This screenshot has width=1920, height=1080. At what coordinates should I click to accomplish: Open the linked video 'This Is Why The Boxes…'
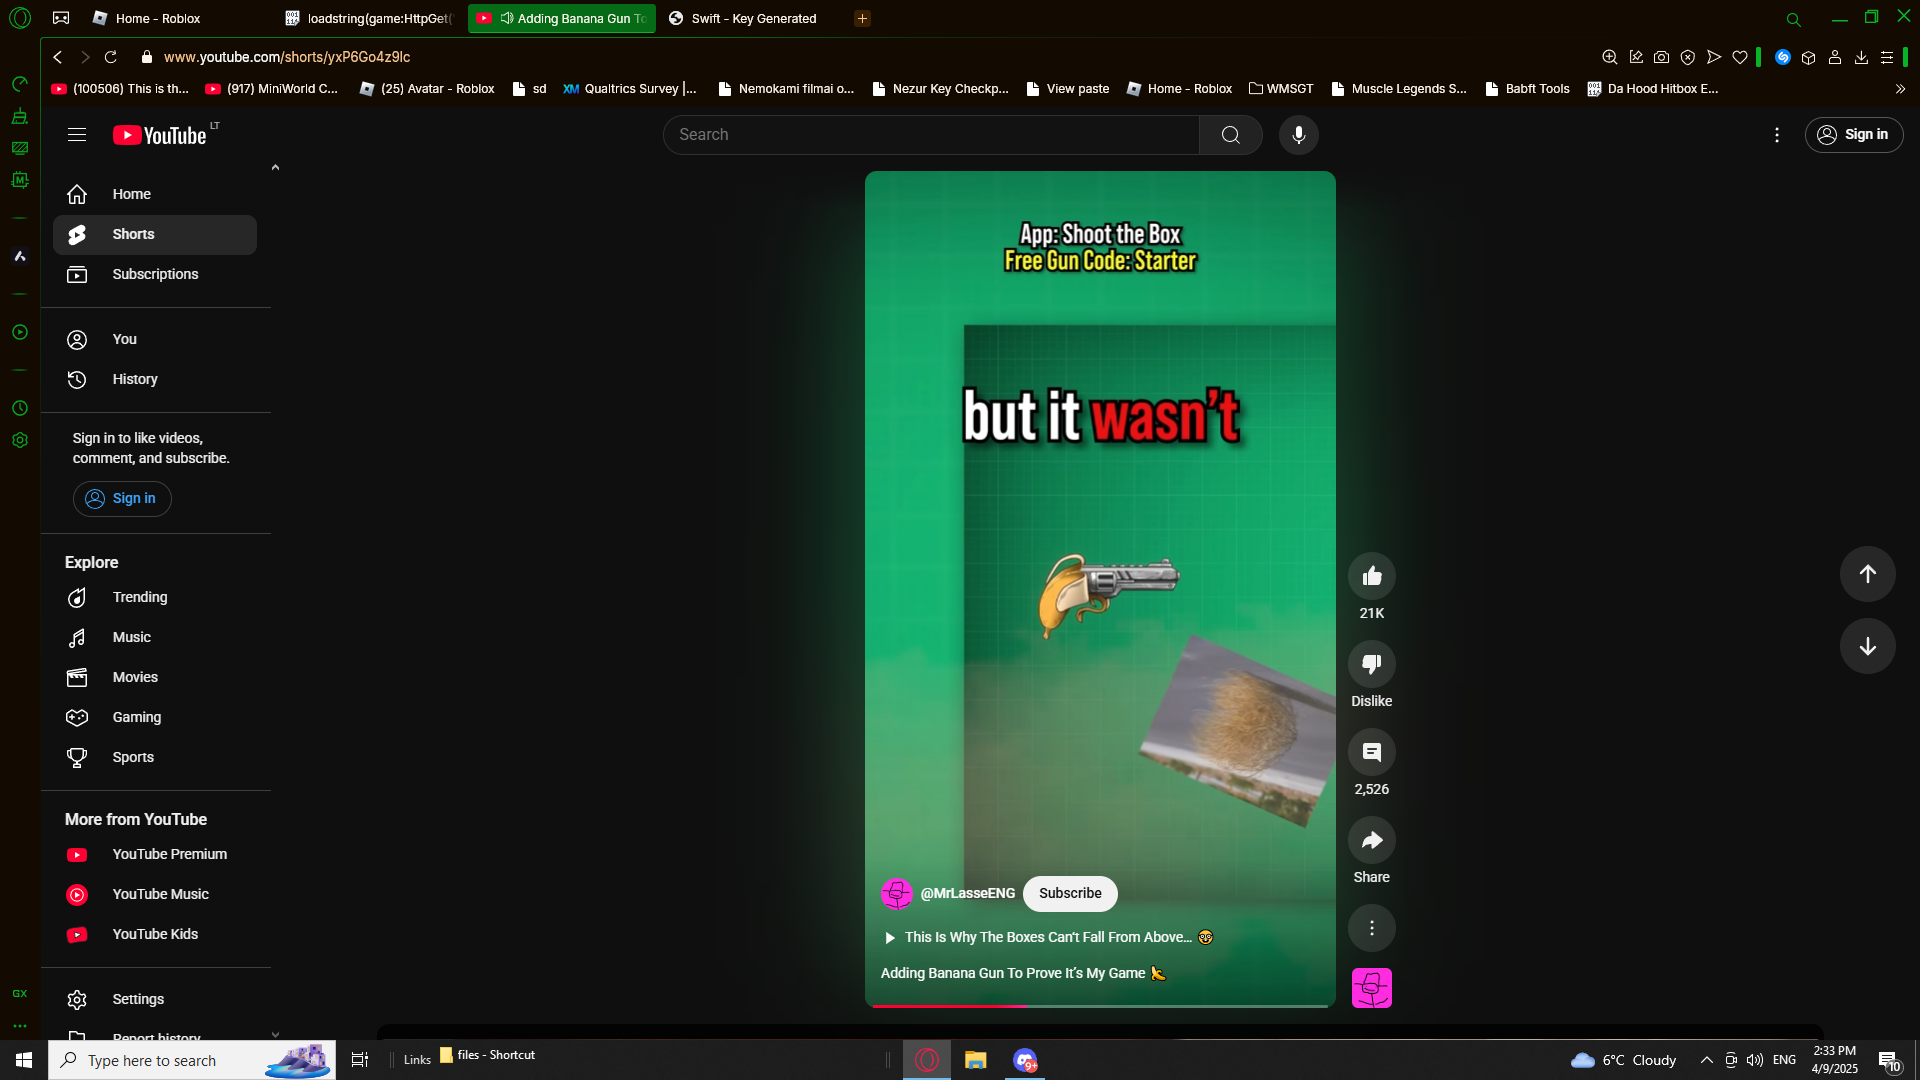(1048, 938)
